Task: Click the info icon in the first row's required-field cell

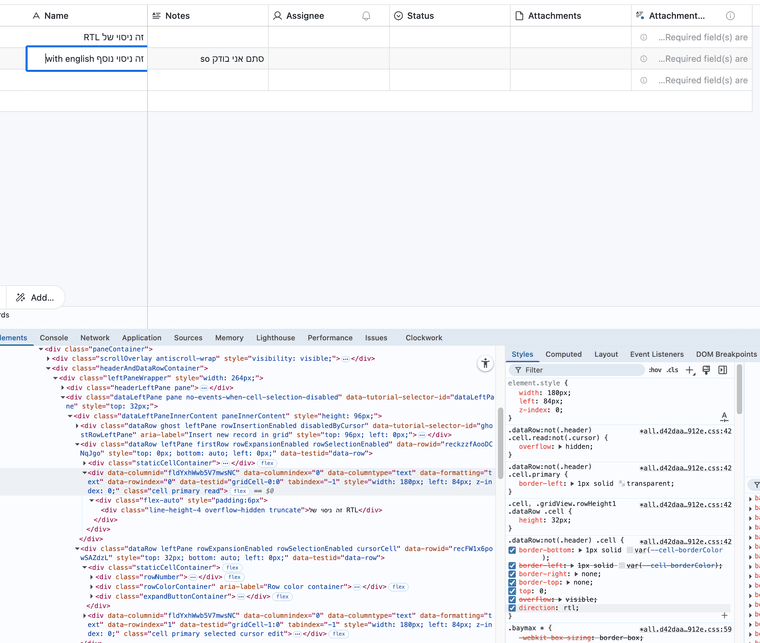Action: (x=643, y=37)
